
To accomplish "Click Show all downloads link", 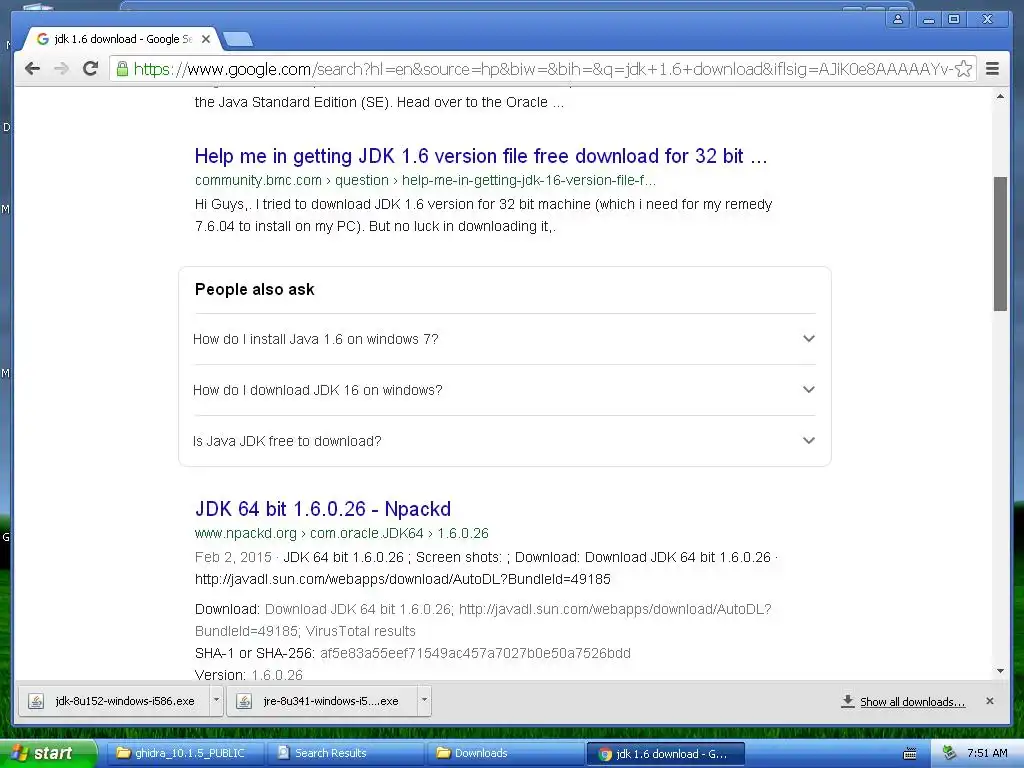I will (912, 702).
